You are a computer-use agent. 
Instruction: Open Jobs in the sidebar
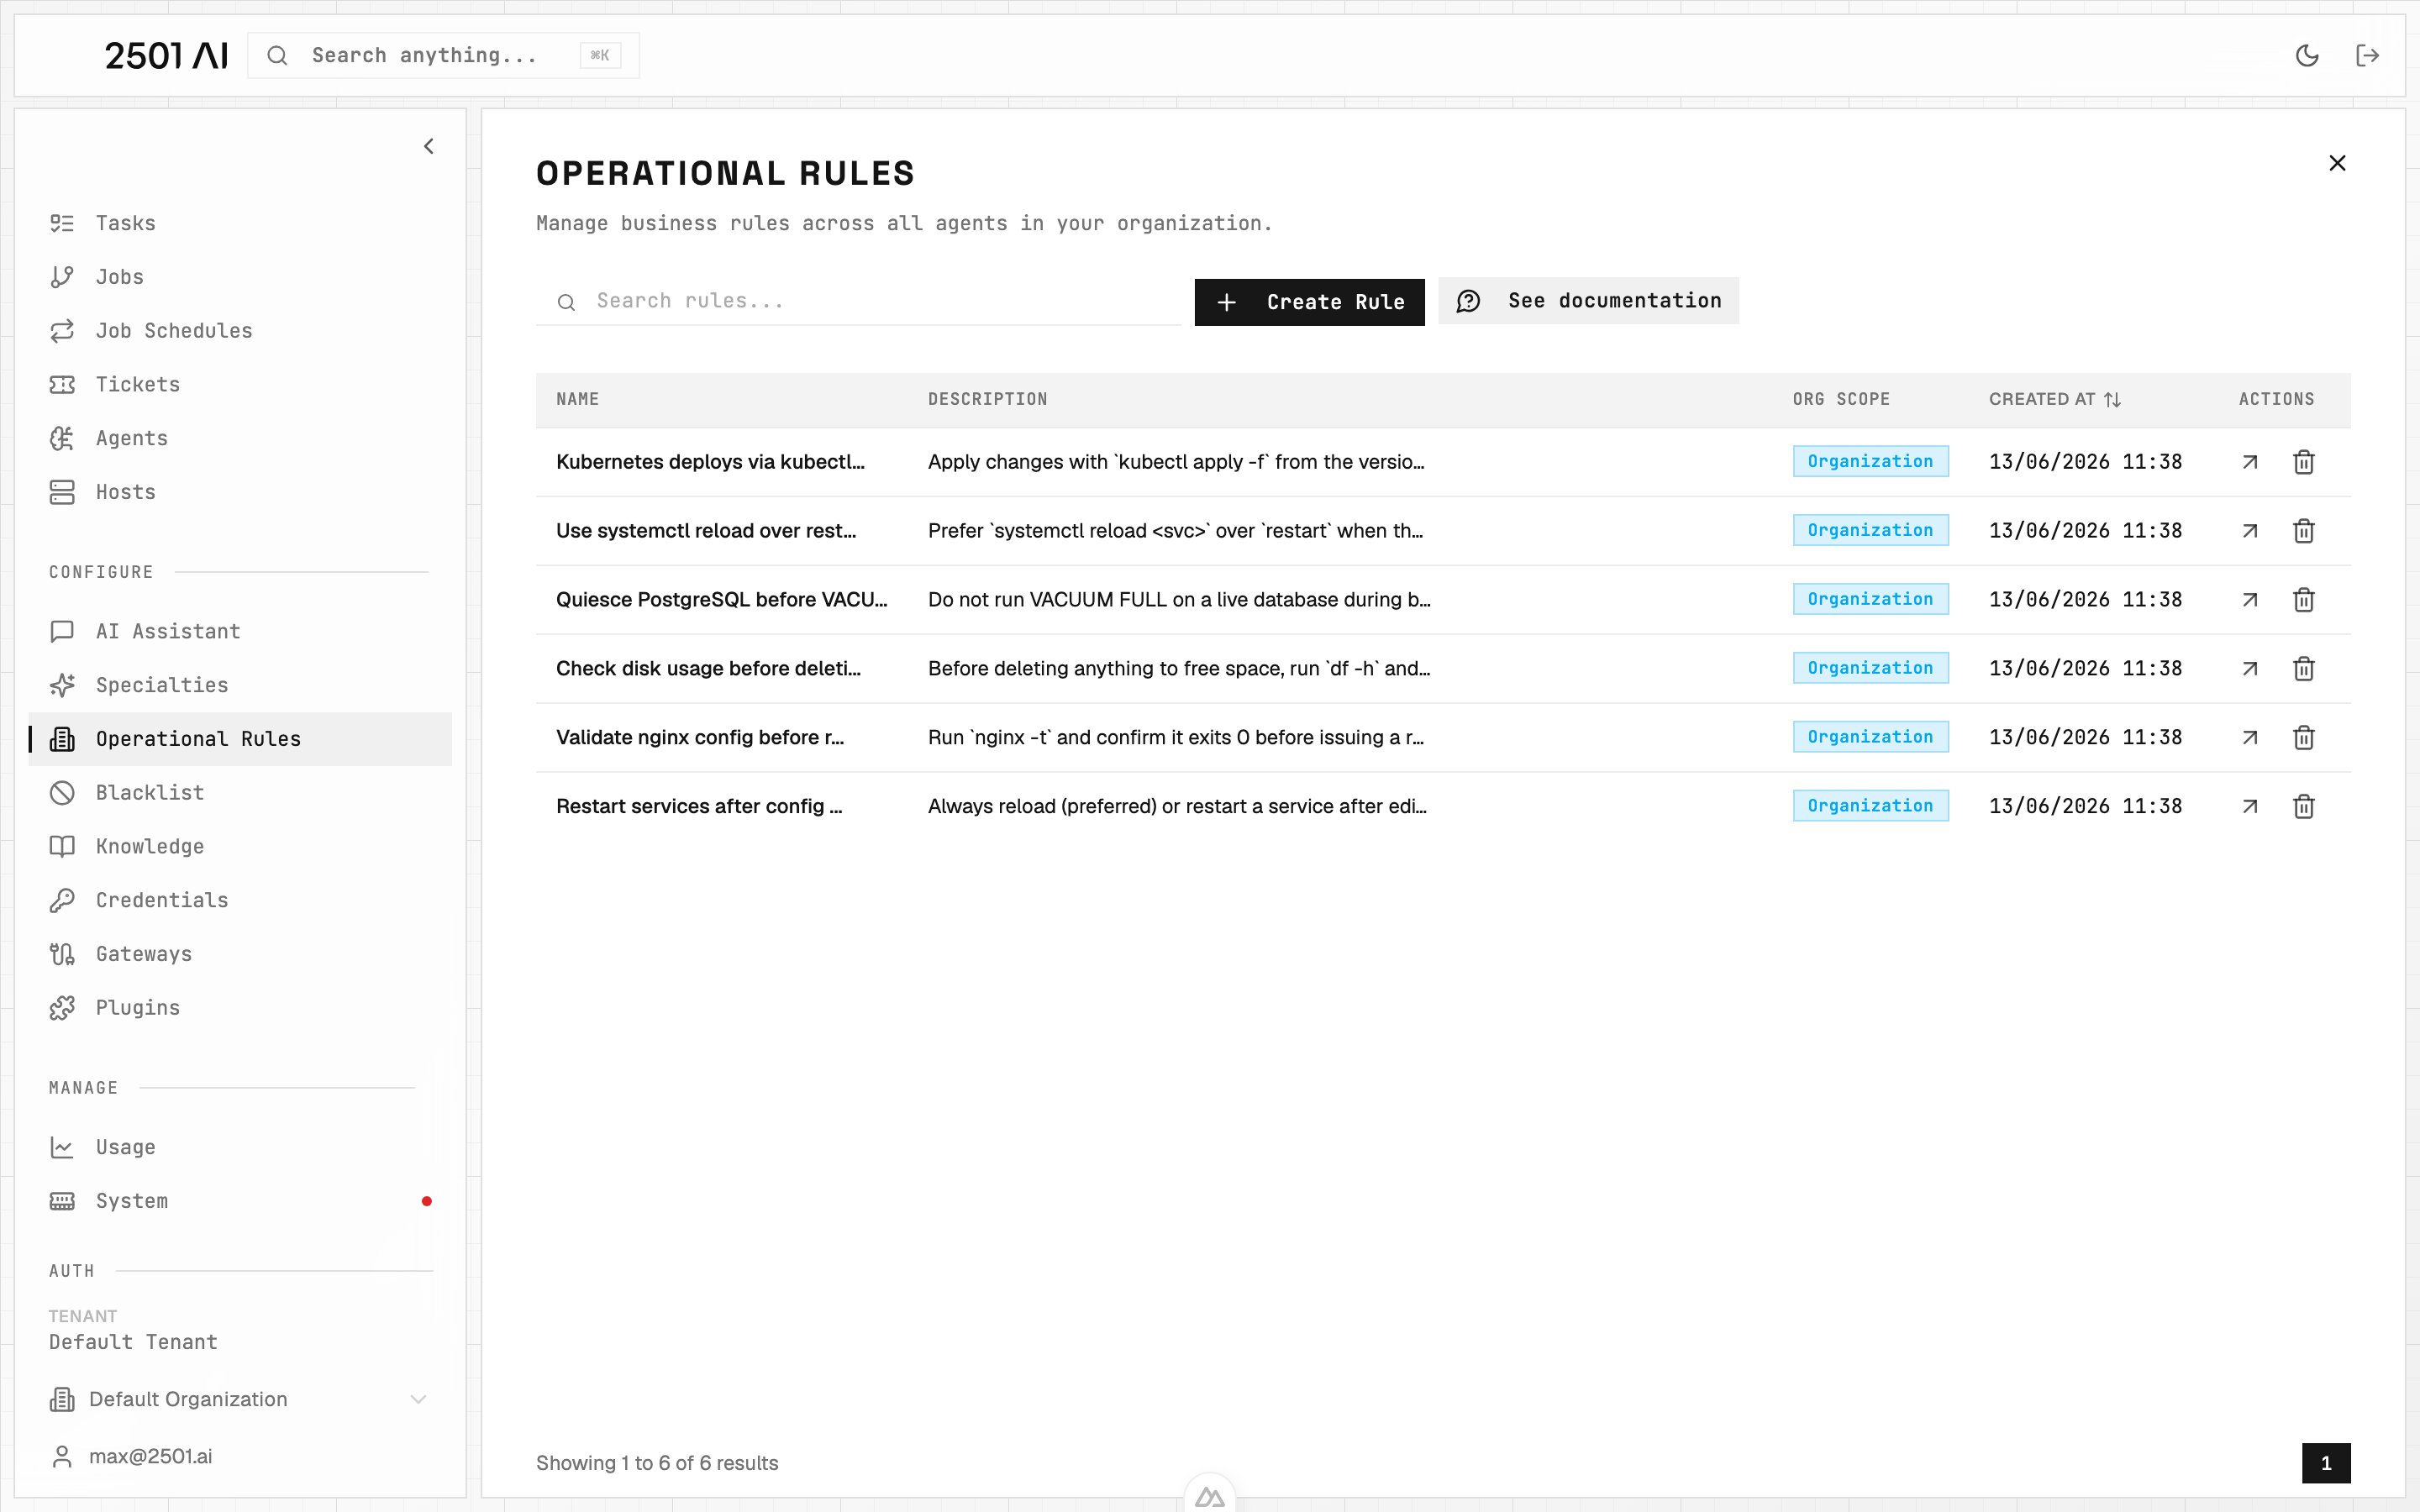point(240,277)
